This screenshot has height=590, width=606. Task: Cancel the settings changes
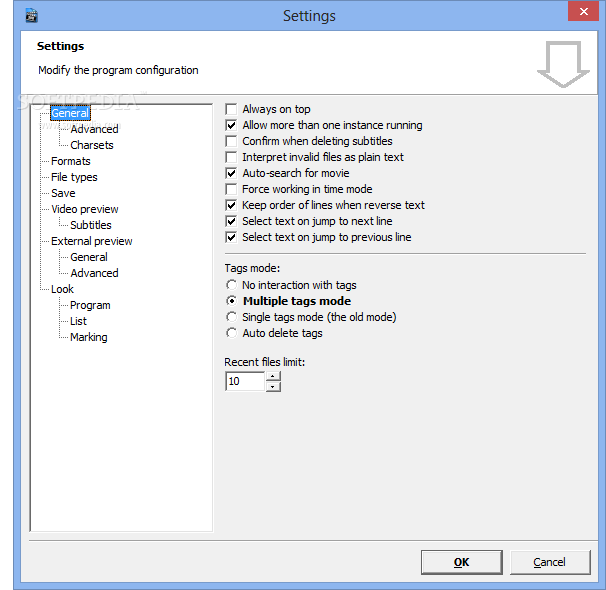point(550,562)
